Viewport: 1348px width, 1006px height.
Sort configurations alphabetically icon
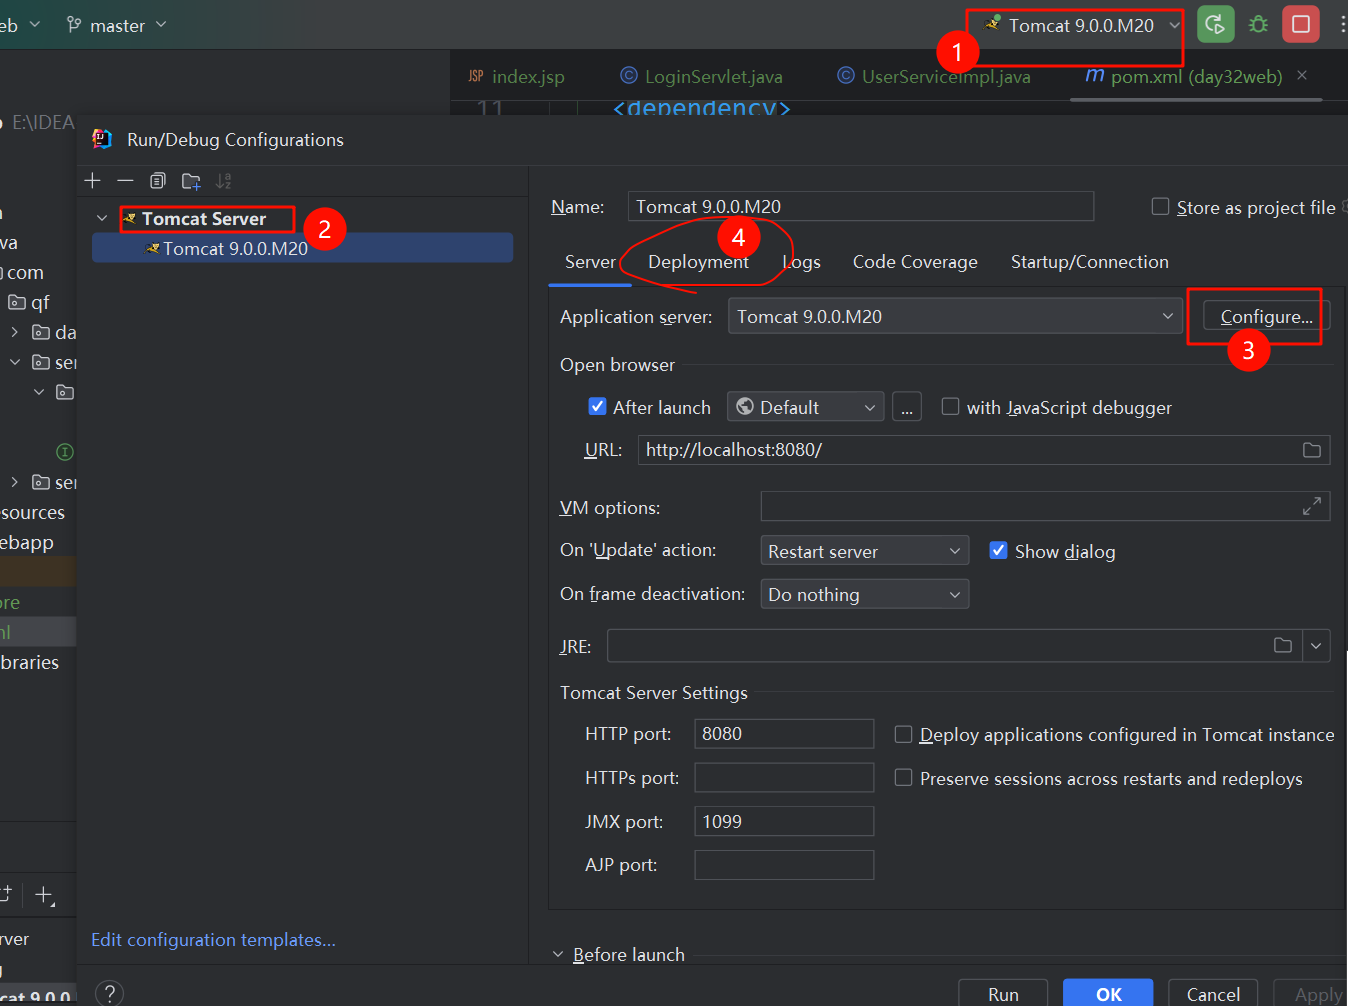(x=224, y=181)
